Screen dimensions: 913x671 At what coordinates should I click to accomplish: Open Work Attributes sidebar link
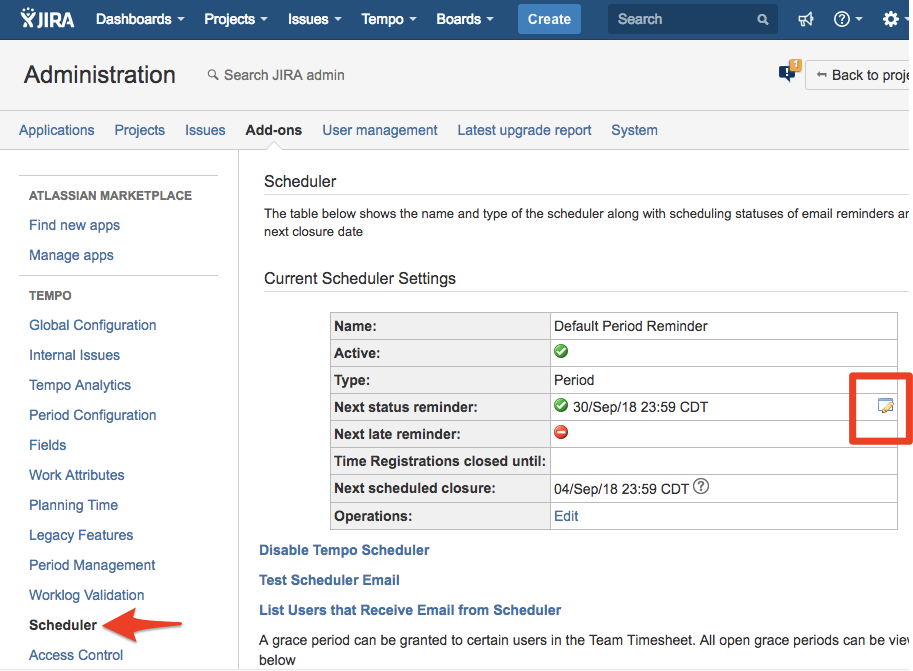tap(77, 475)
